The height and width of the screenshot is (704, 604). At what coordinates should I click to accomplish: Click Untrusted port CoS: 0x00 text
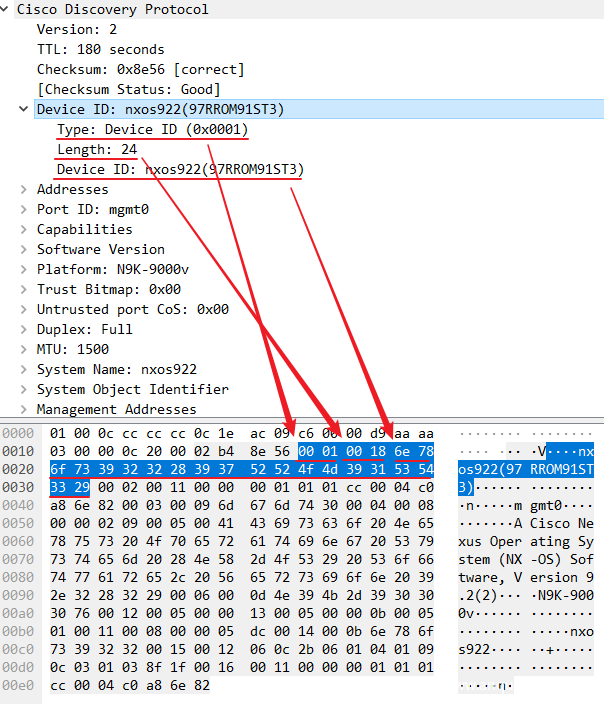(133, 309)
